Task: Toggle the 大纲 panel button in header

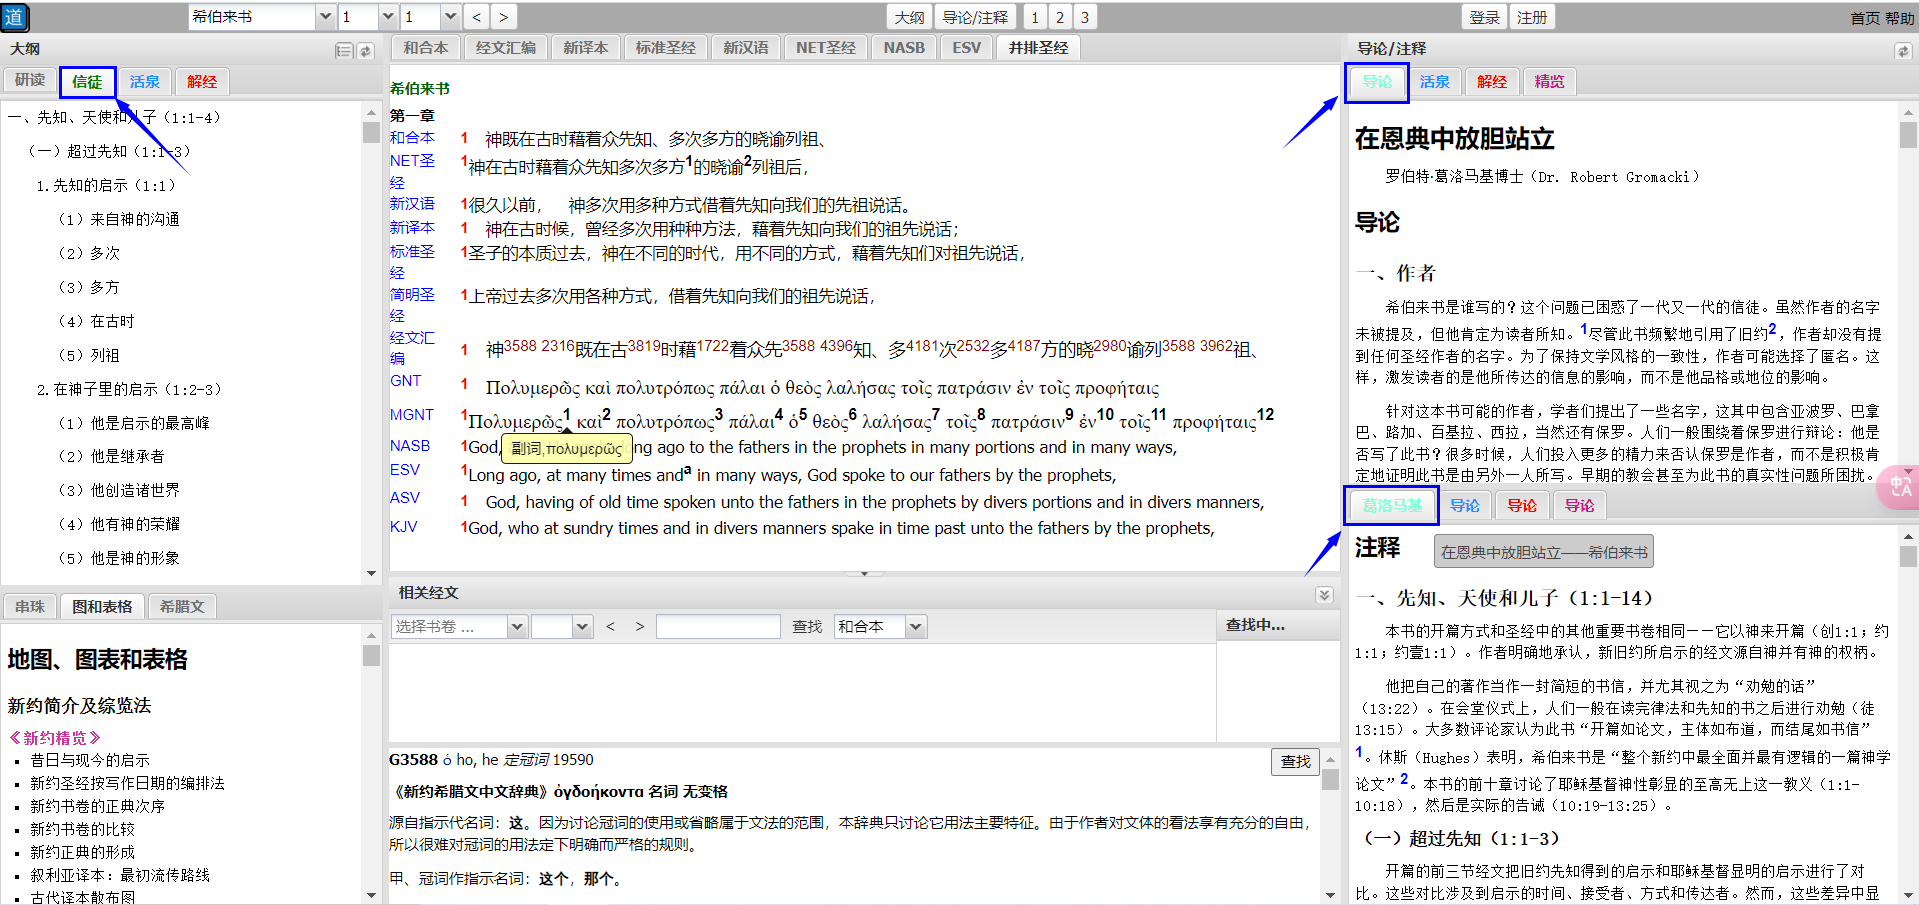Action: [x=909, y=17]
